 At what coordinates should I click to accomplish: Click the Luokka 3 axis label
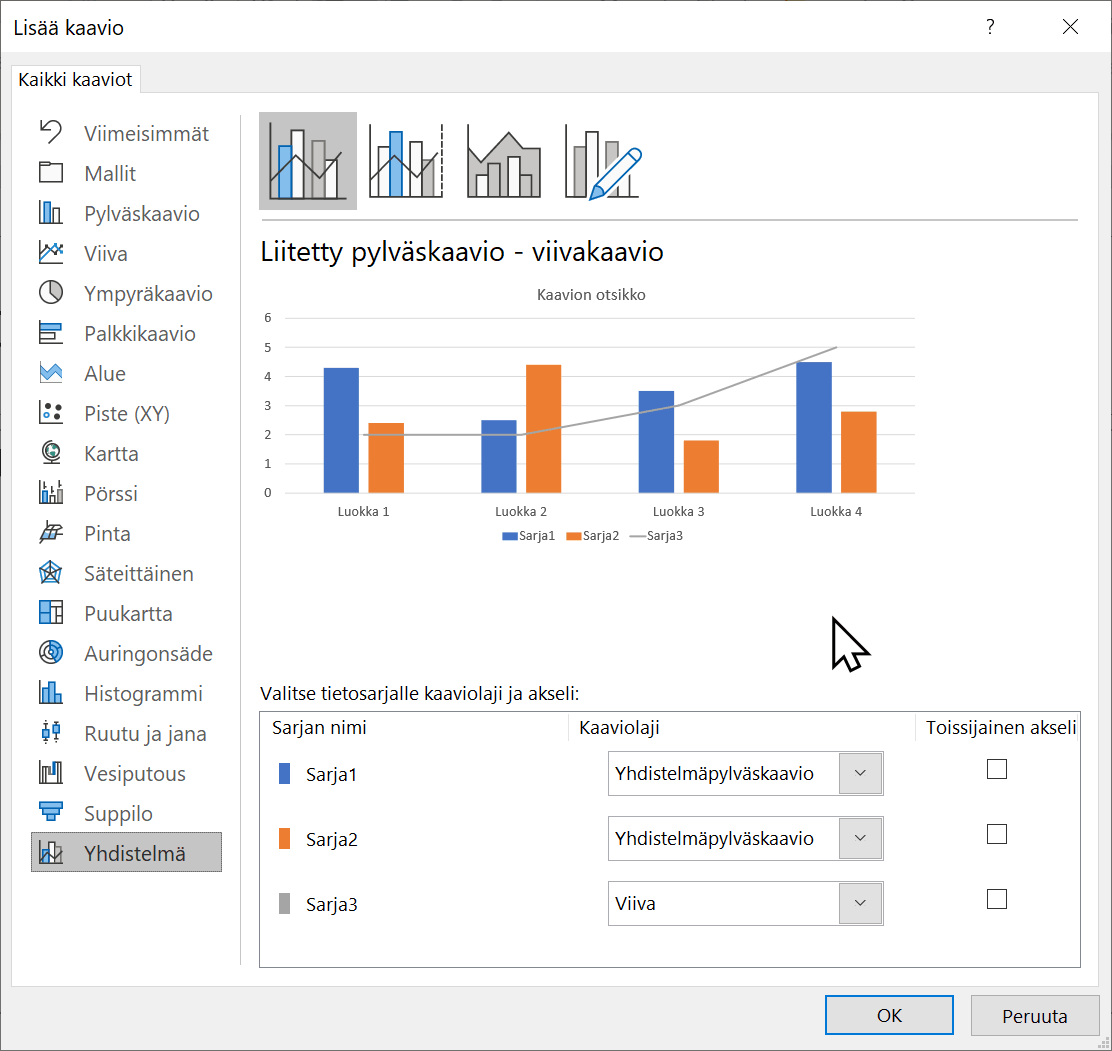(x=679, y=511)
